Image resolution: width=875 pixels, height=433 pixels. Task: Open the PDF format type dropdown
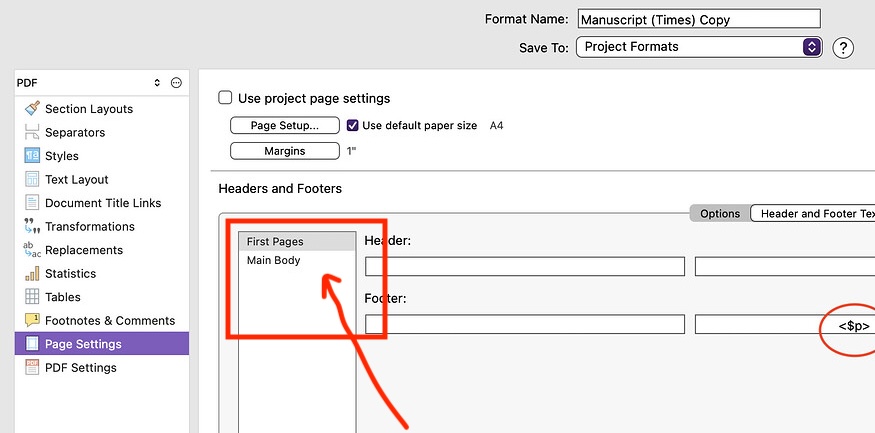[x=88, y=83]
